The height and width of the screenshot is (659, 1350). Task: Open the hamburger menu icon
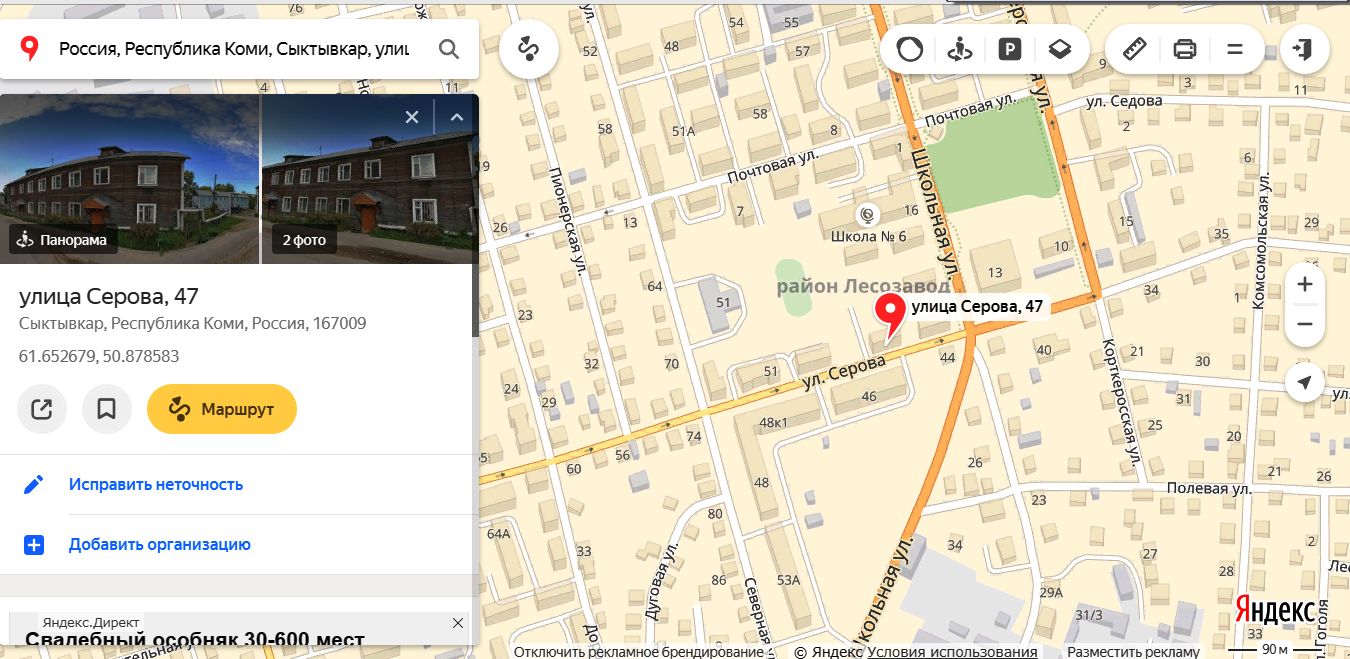click(1234, 49)
